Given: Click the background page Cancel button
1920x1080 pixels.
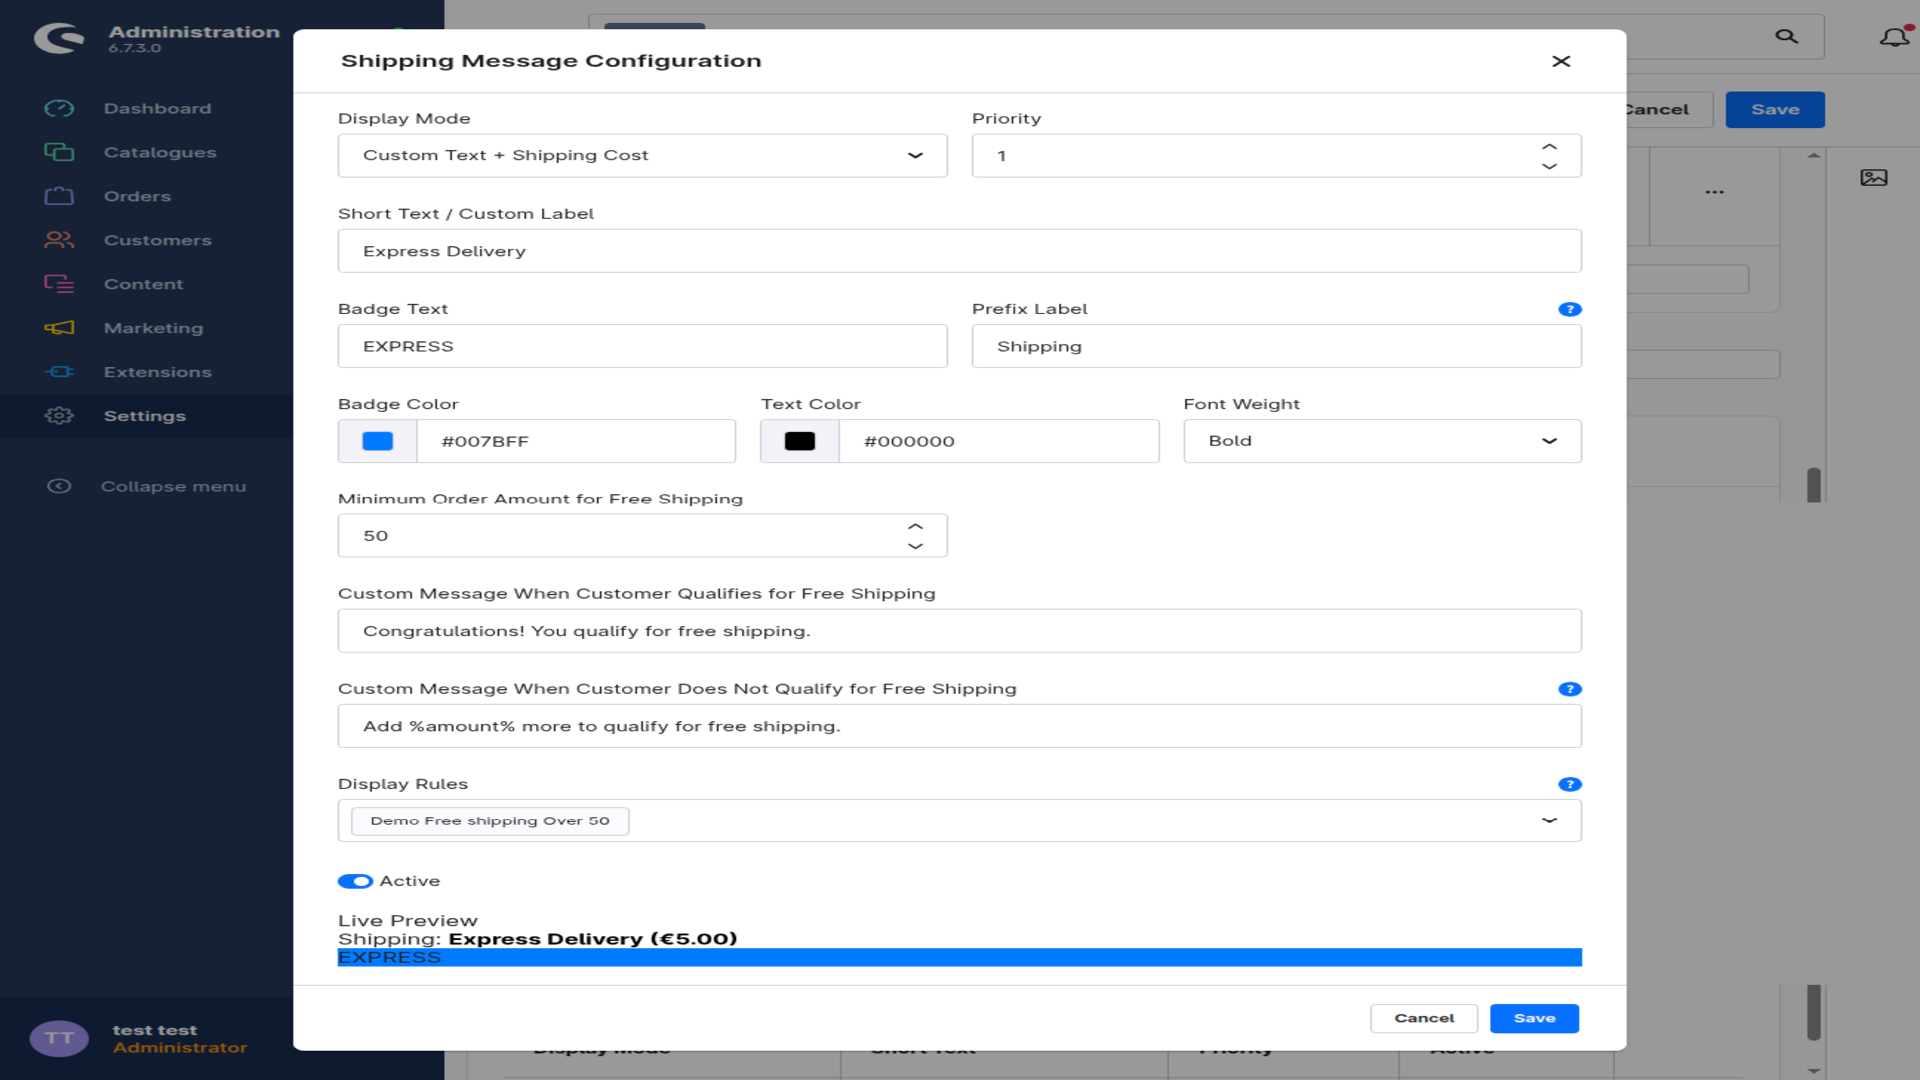Looking at the screenshot, I should click(1669, 110).
